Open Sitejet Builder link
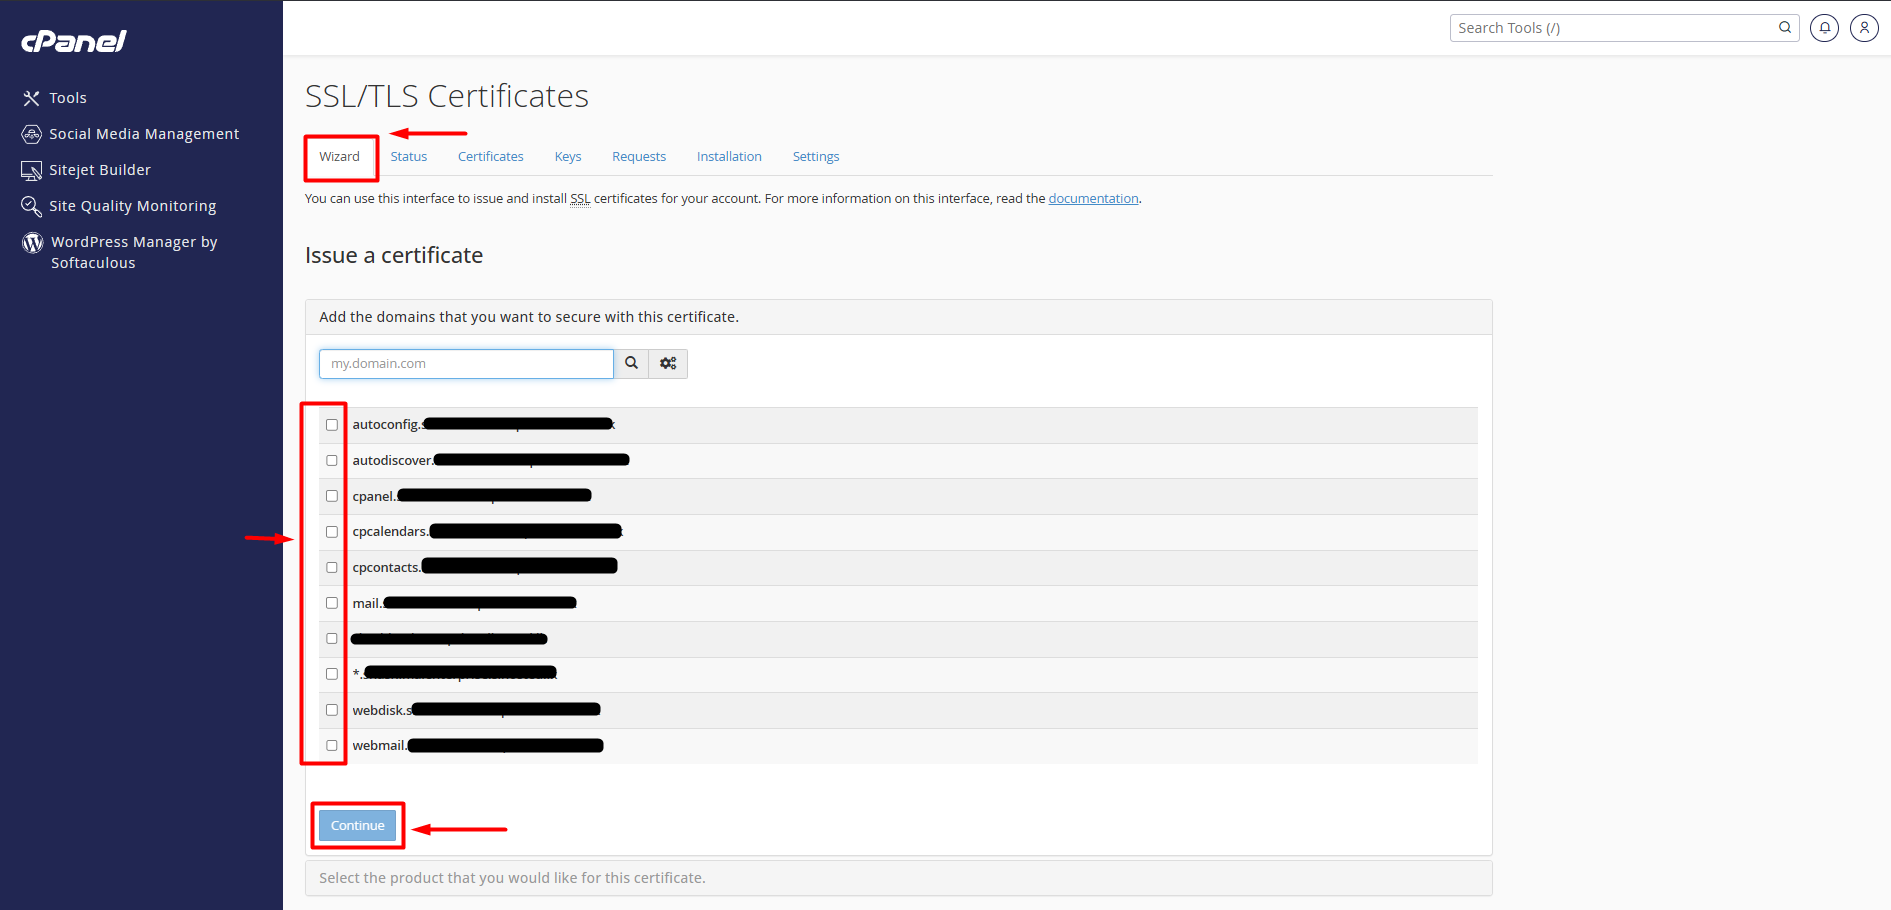Image resolution: width=1891 pixels, height=910 pixels. pos(100,170)
